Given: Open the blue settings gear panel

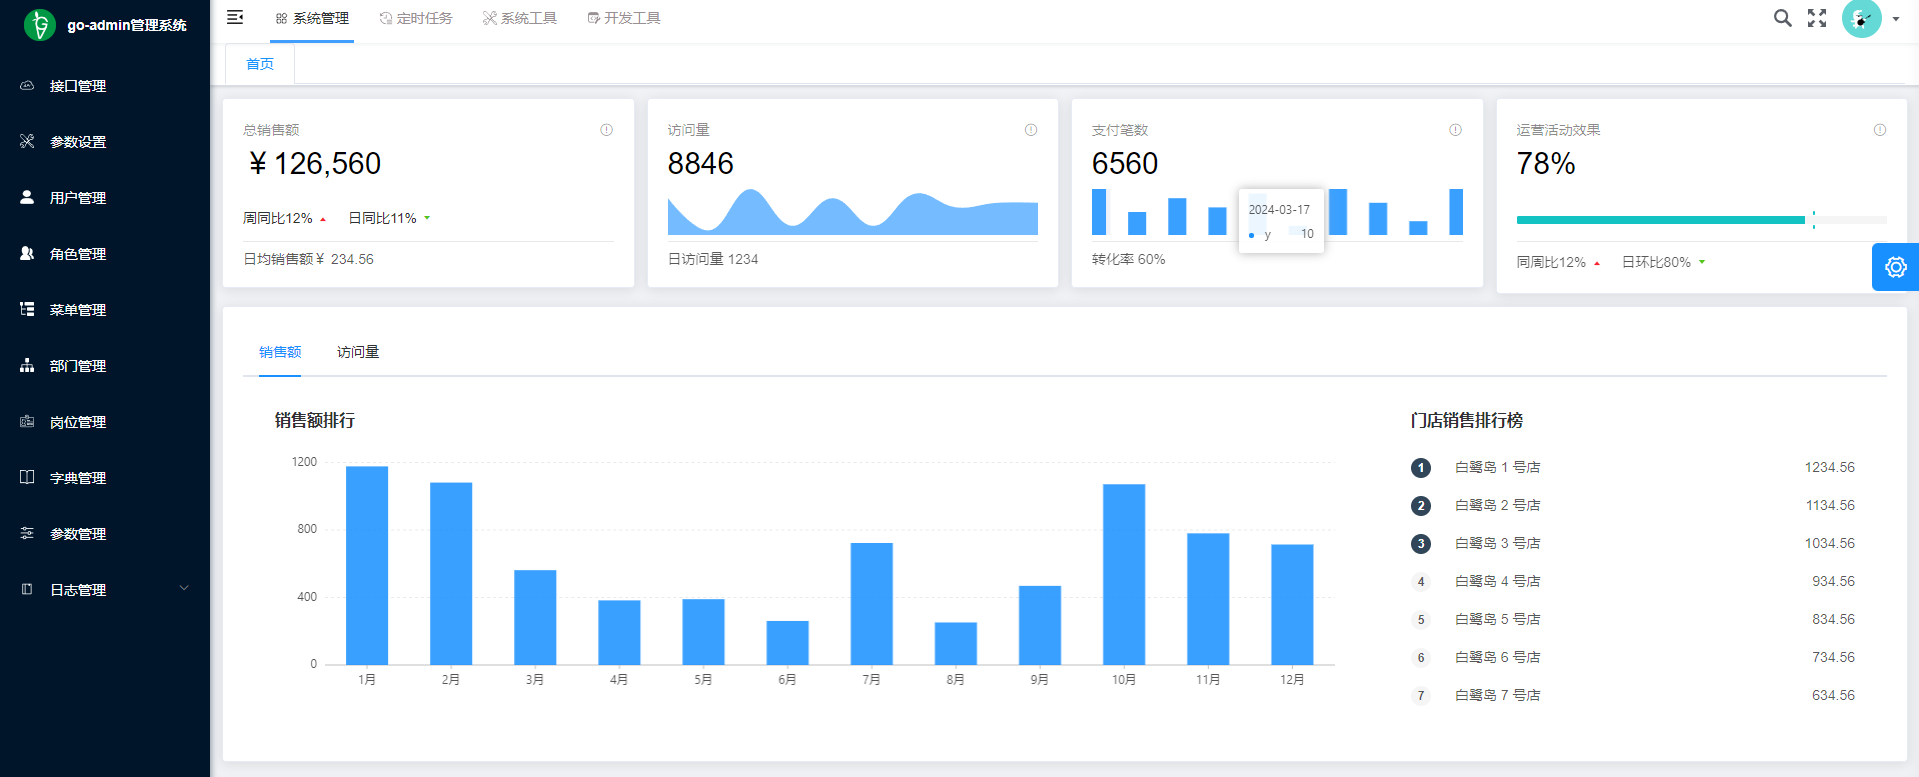Looking at the screenshot, I should (x=1896, y=267).
